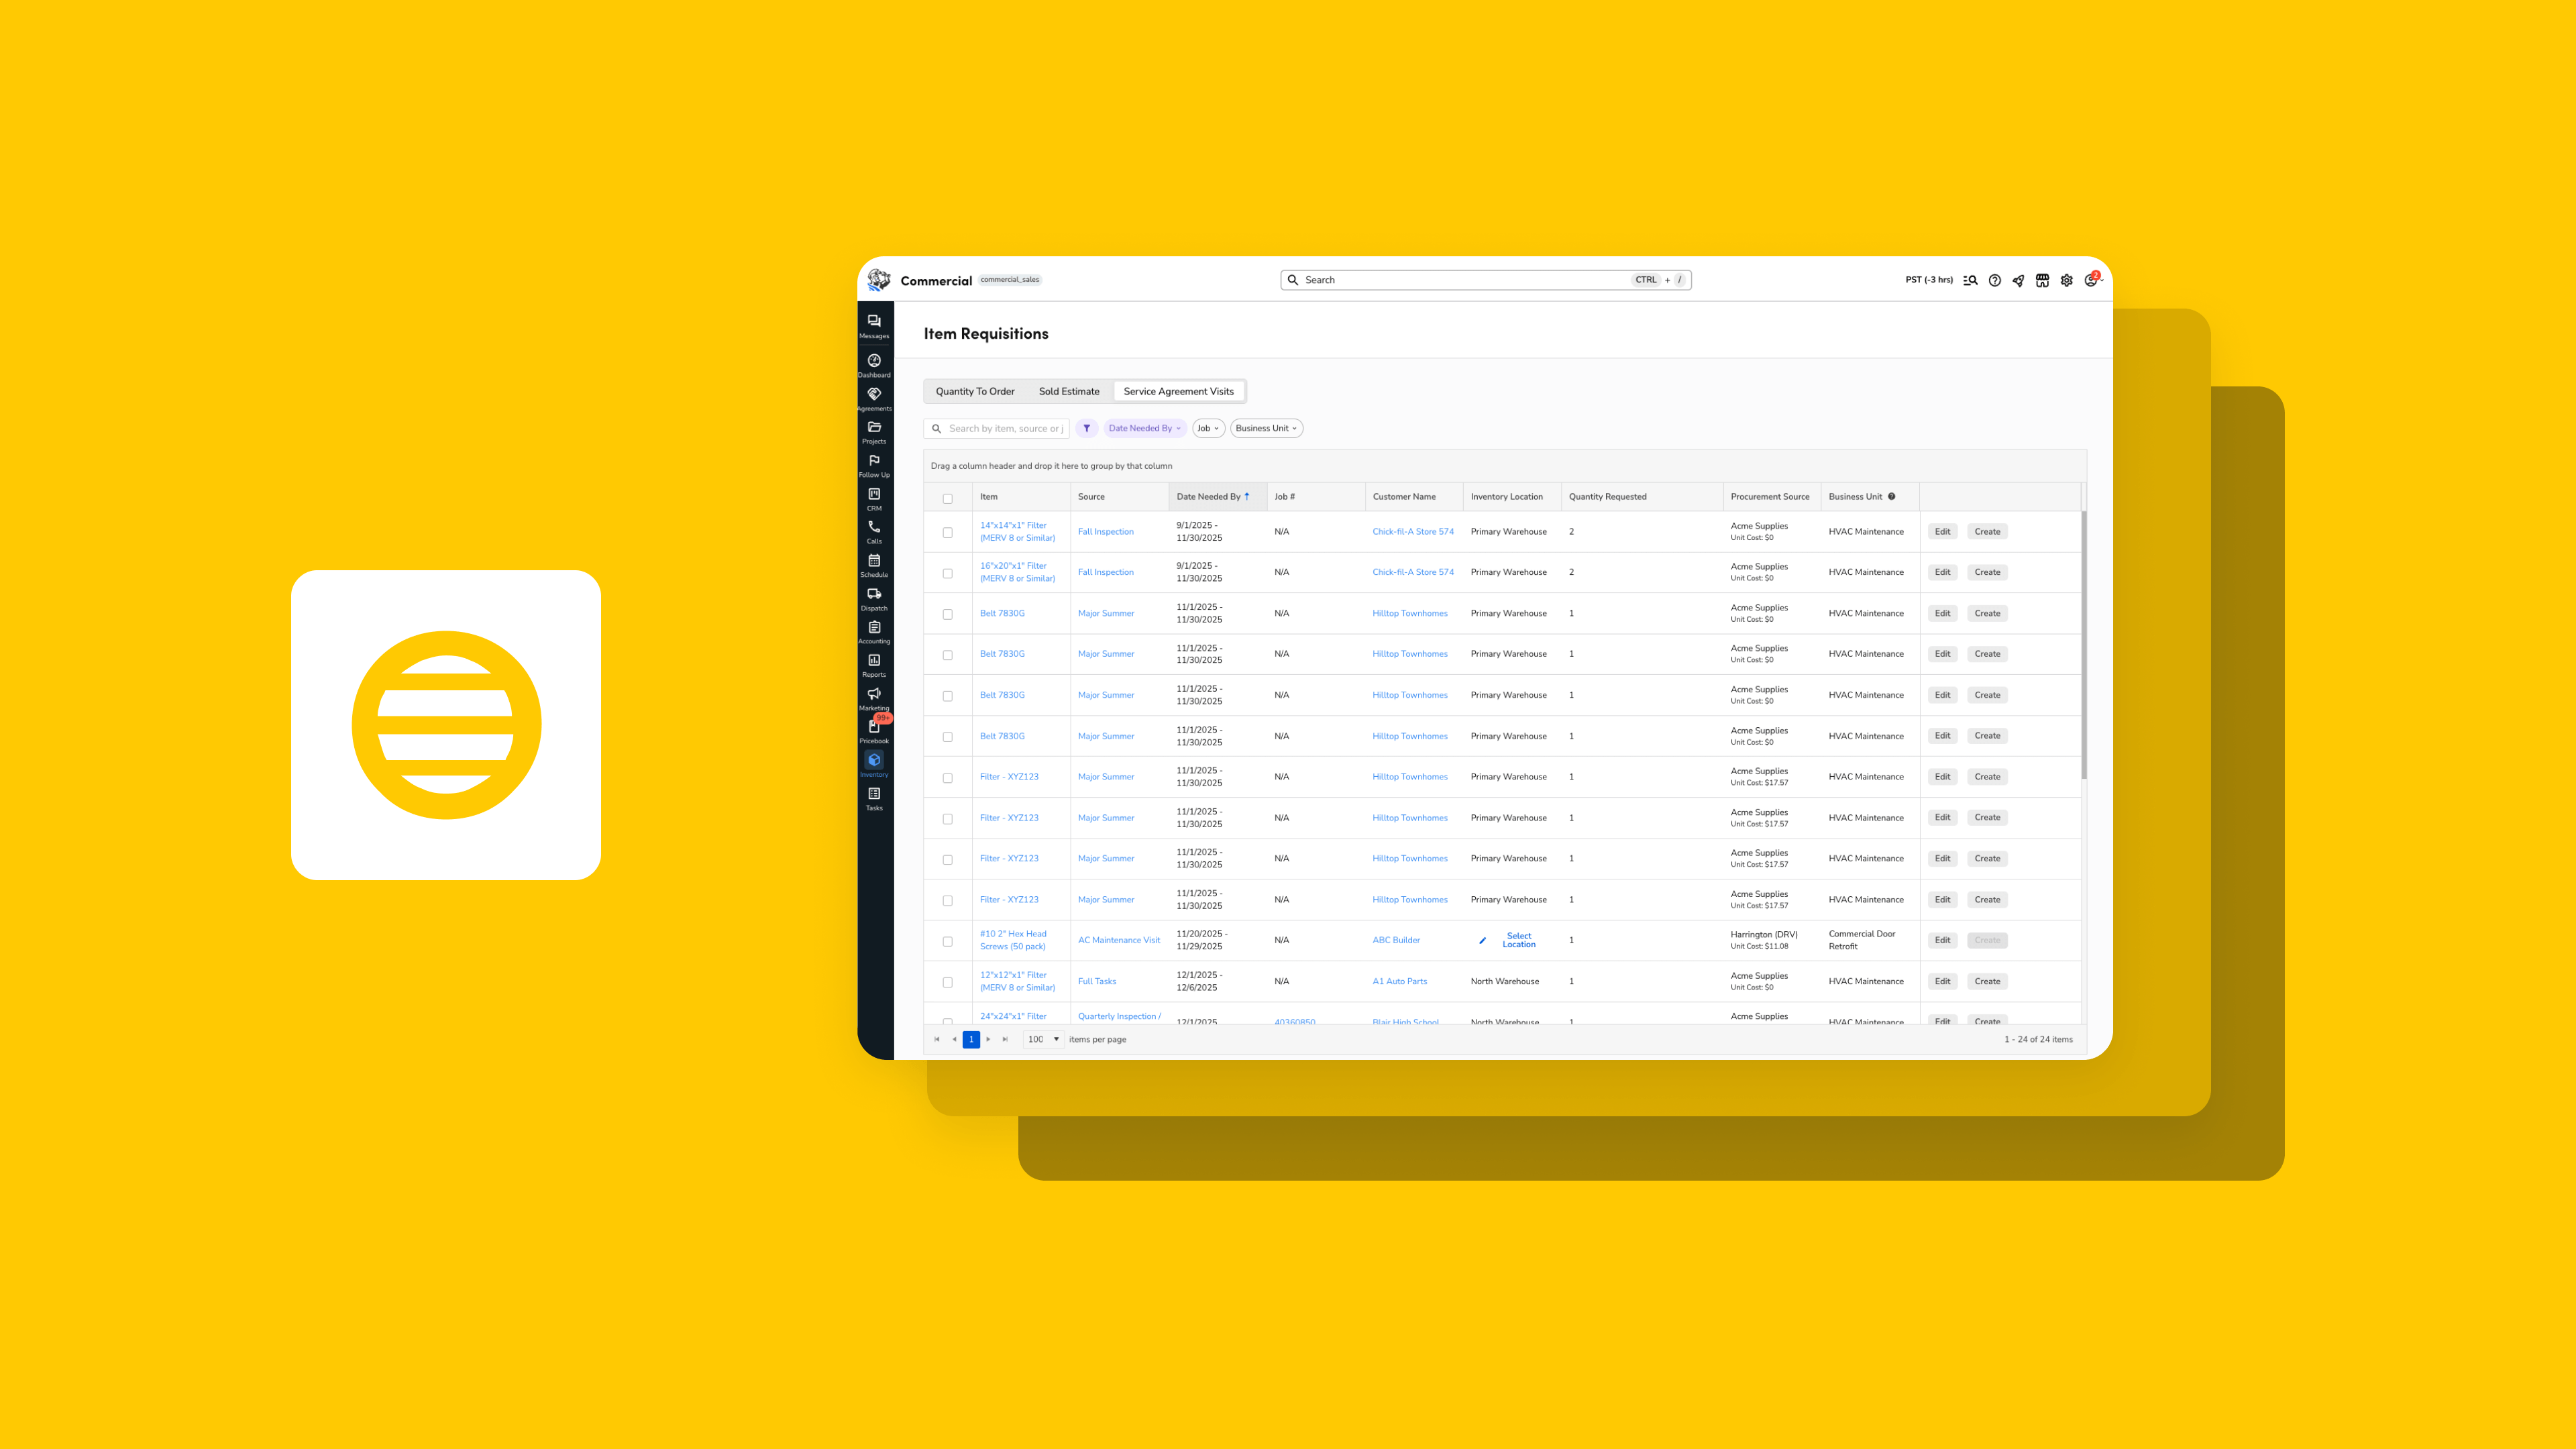Open the items per page dropdown
Screen dimensions: 2576x1449
point(1043,1039)
